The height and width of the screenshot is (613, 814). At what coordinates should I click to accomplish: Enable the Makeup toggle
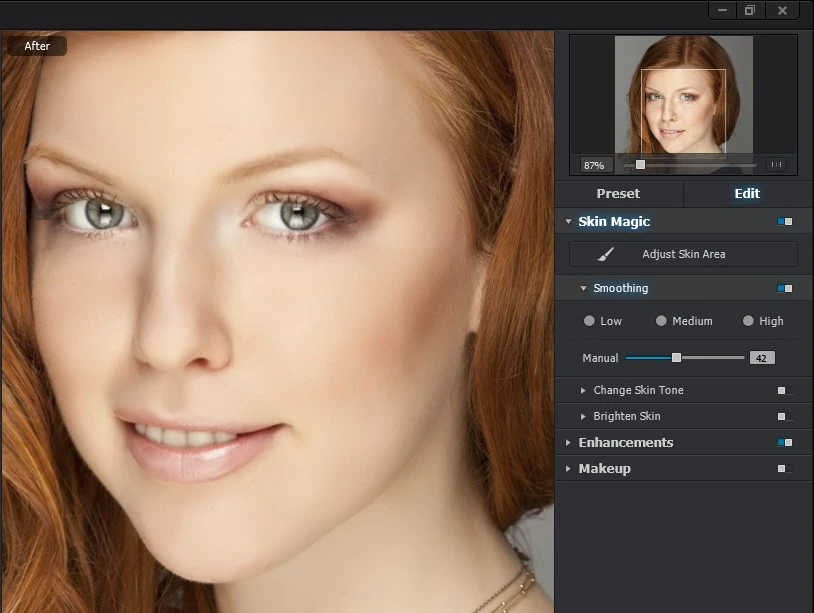click(x=784, y=468)
